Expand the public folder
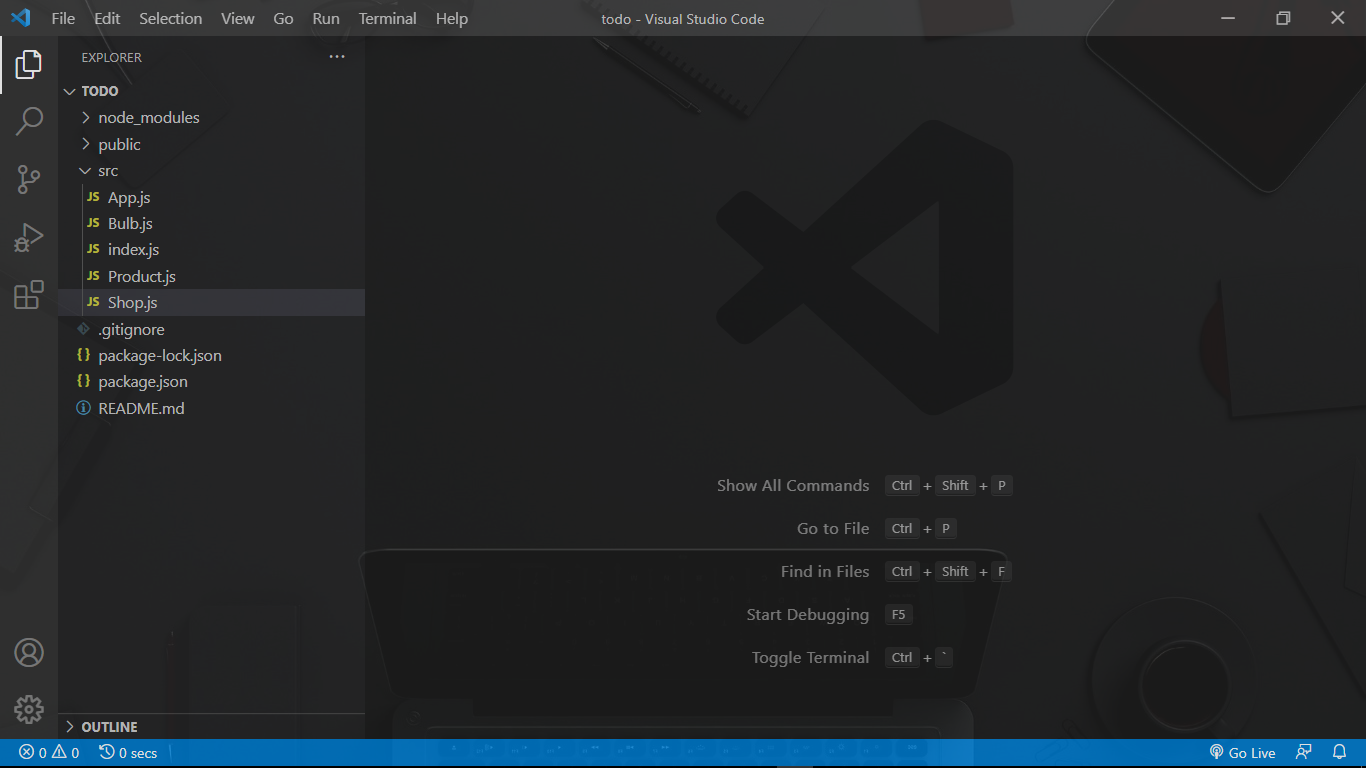The image size is (1366, 768). click(x=86, y=144)
